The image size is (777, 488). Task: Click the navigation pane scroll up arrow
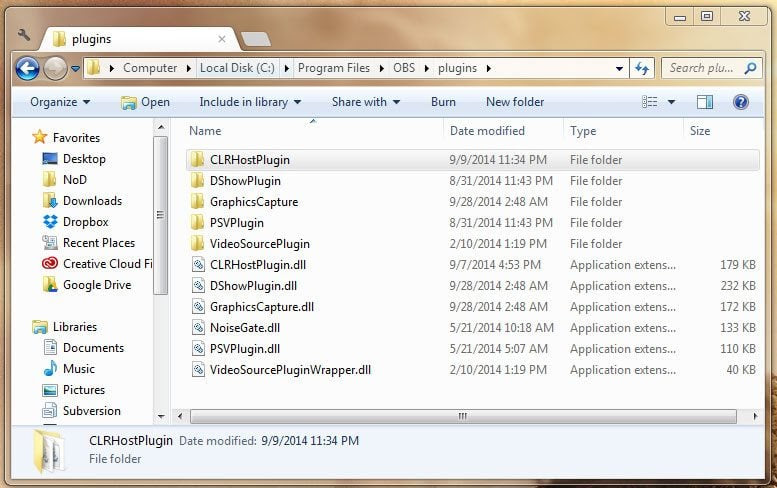(x=161, y=128)
